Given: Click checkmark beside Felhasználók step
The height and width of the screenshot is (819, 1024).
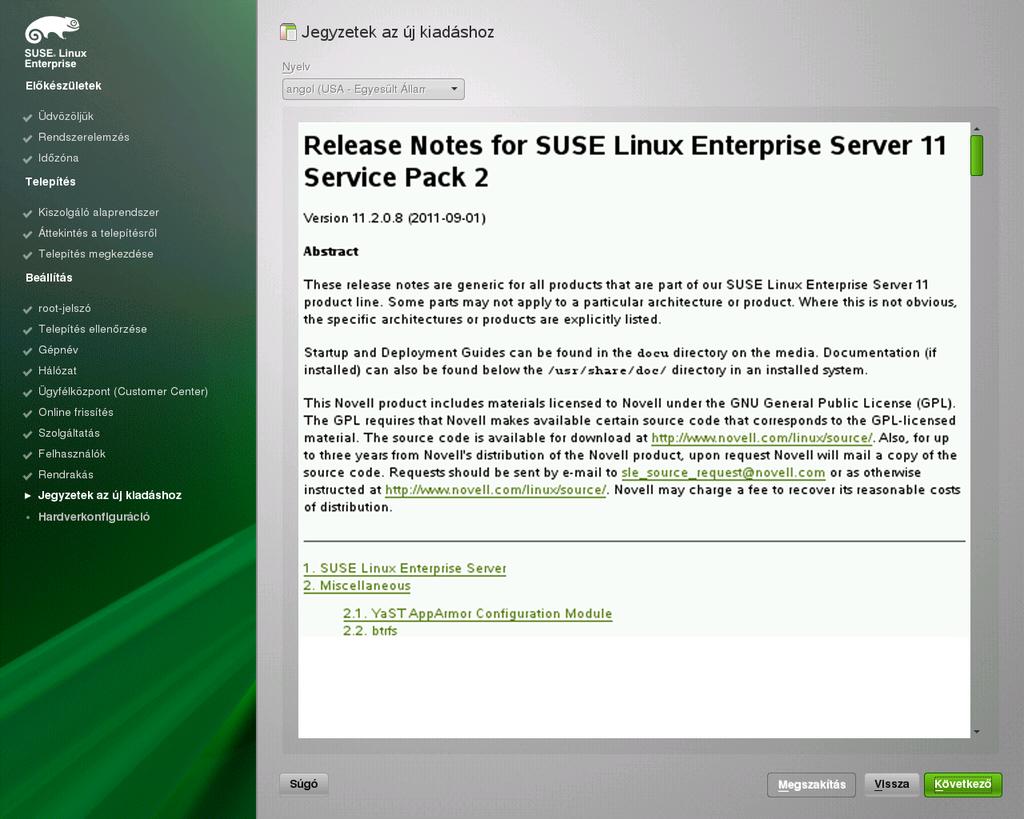Looking at the screenshot, I should pyautogui.click(x=27, y=455).
